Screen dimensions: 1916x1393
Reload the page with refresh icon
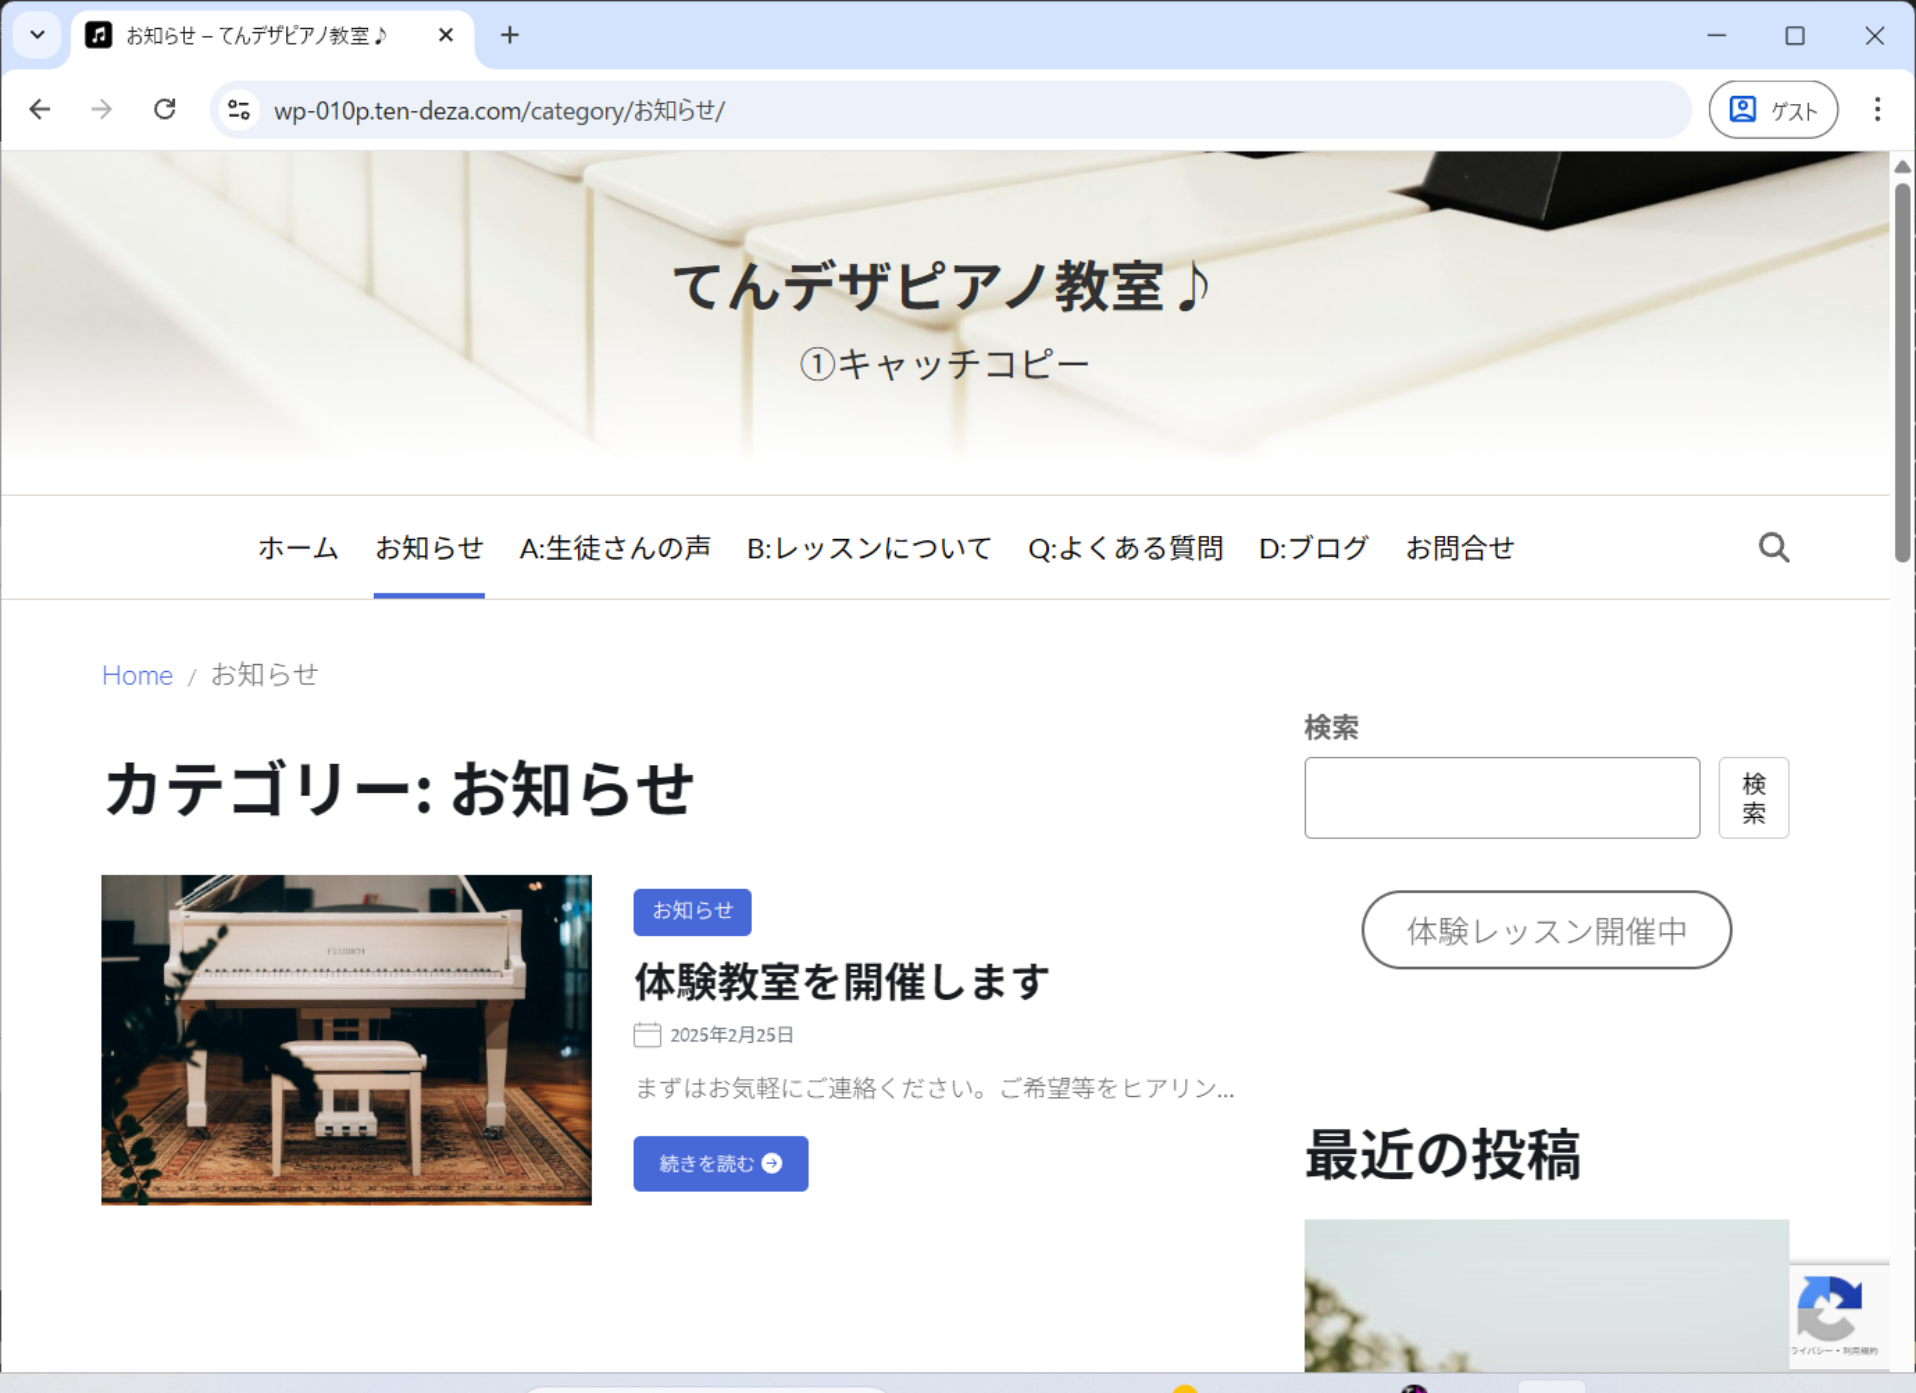[x=165, y=109]
